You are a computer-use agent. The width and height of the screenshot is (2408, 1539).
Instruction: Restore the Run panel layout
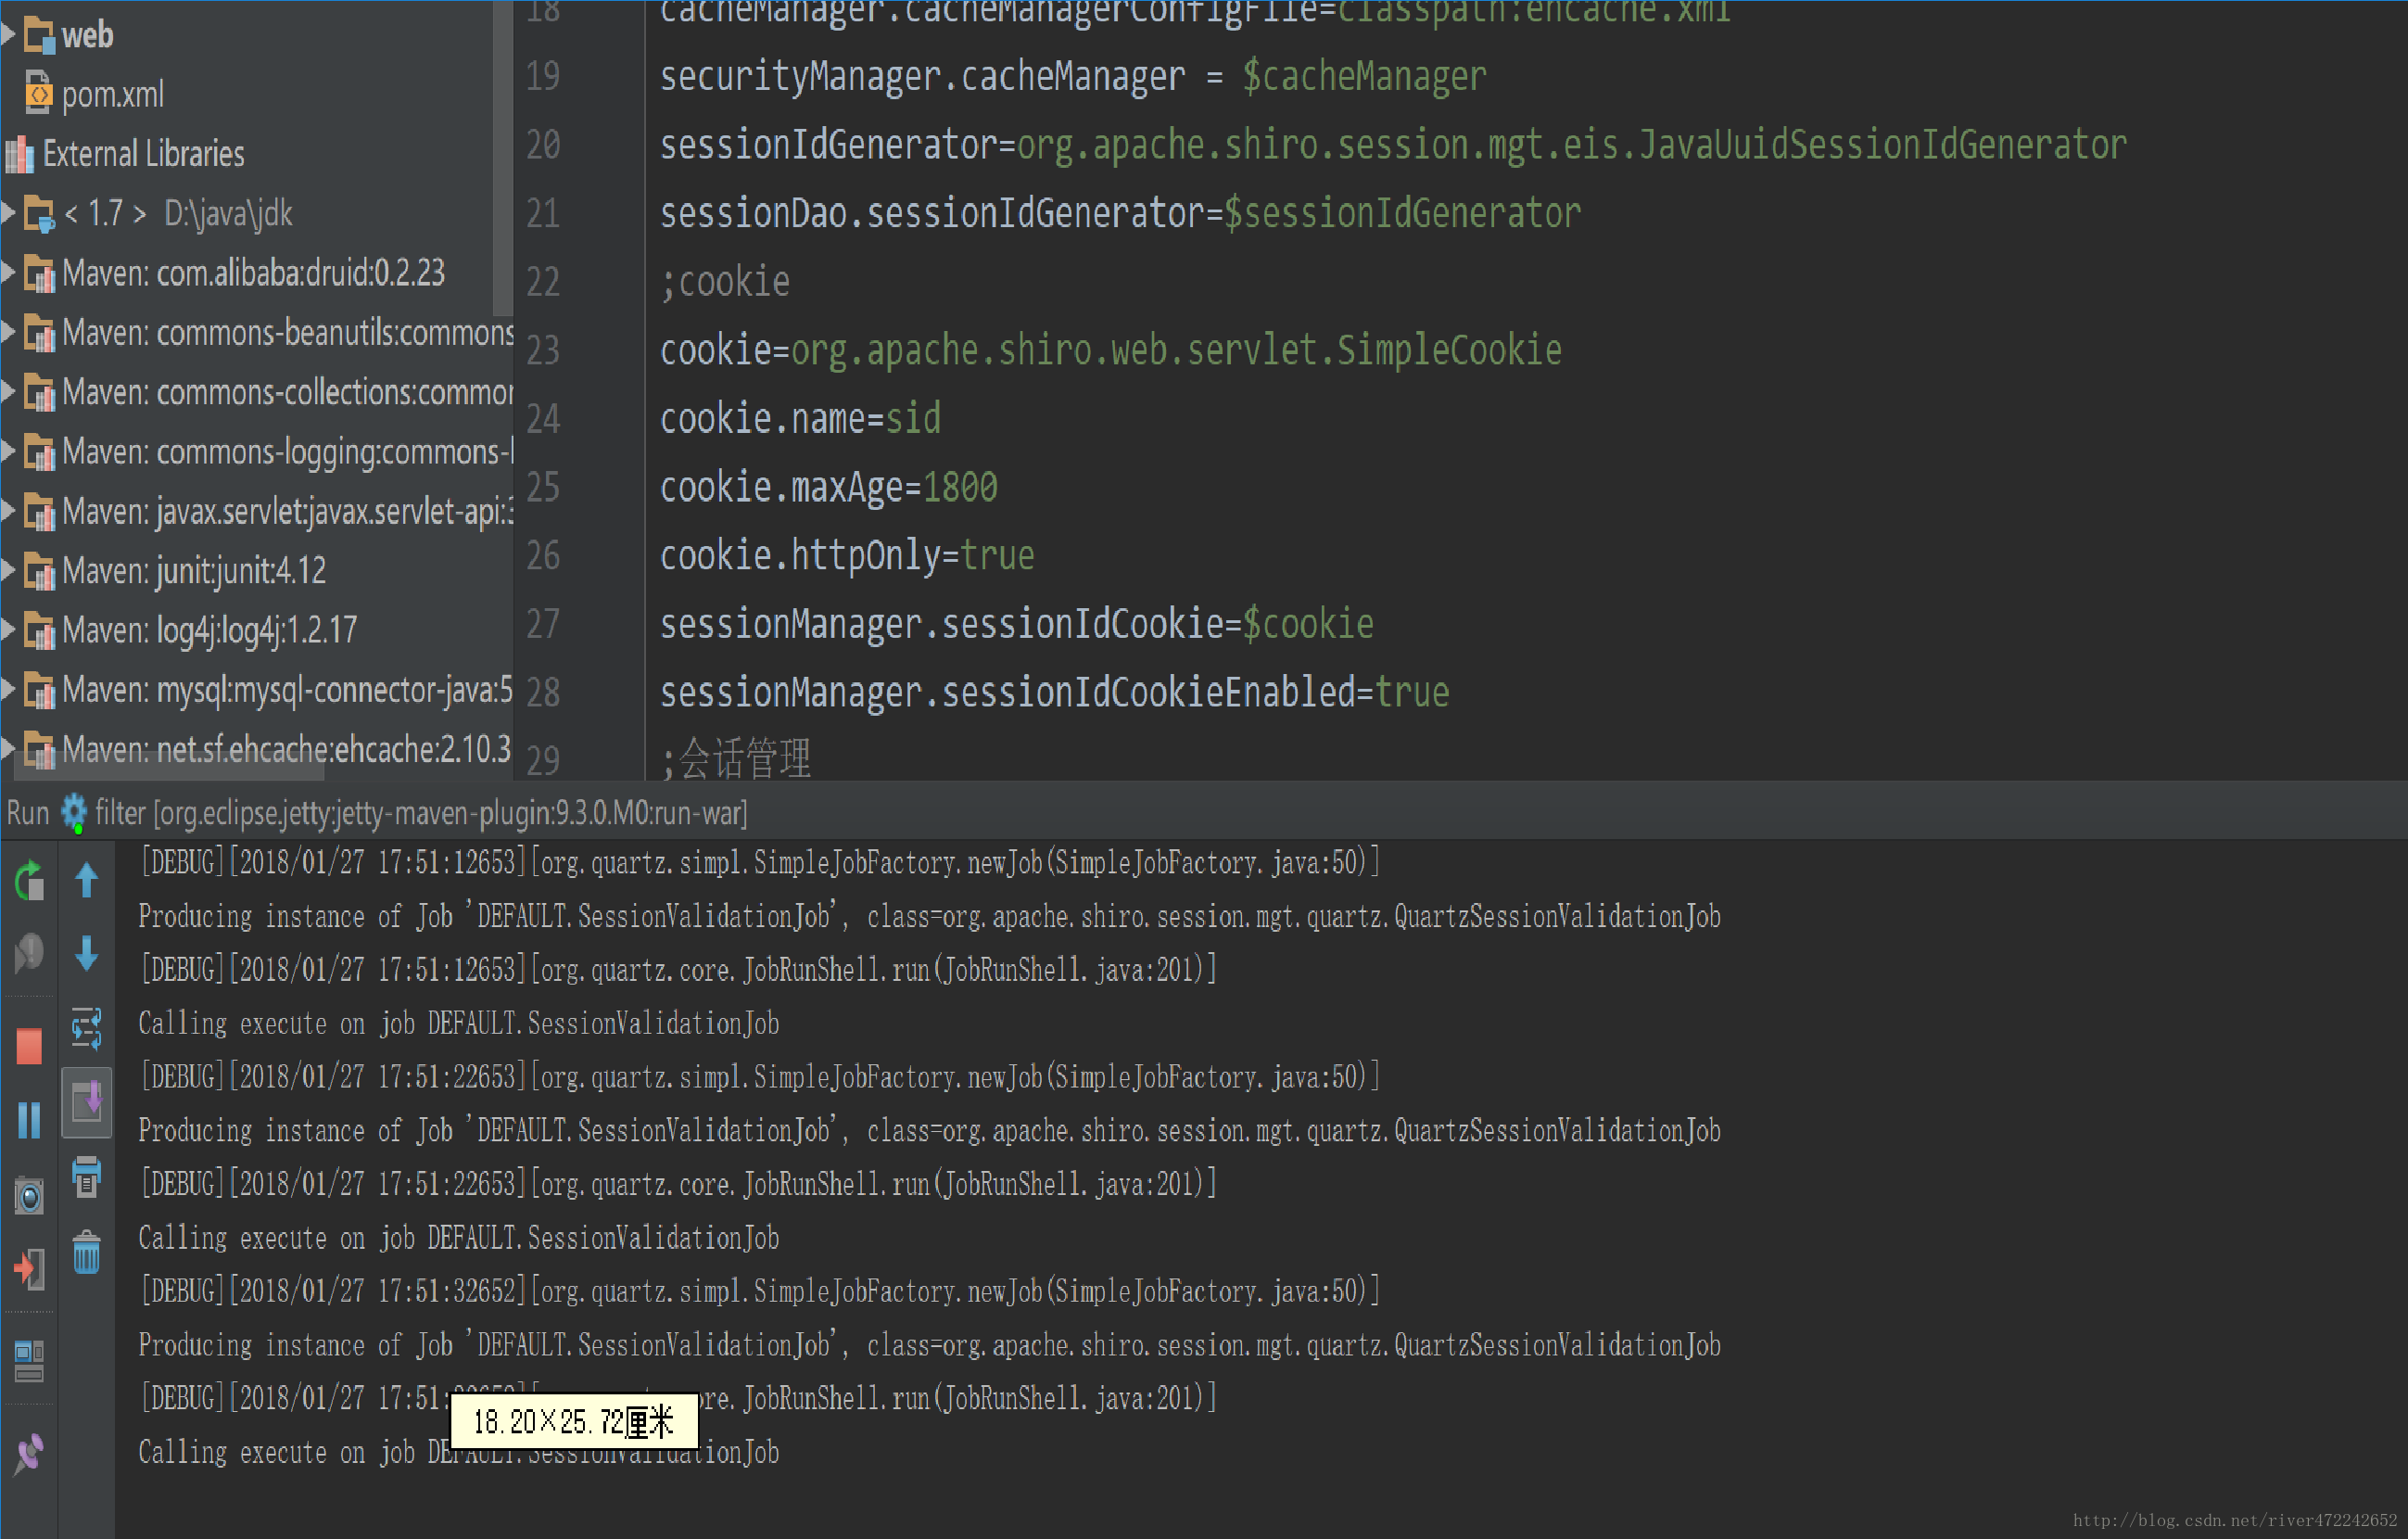[x=30, y=1361]
